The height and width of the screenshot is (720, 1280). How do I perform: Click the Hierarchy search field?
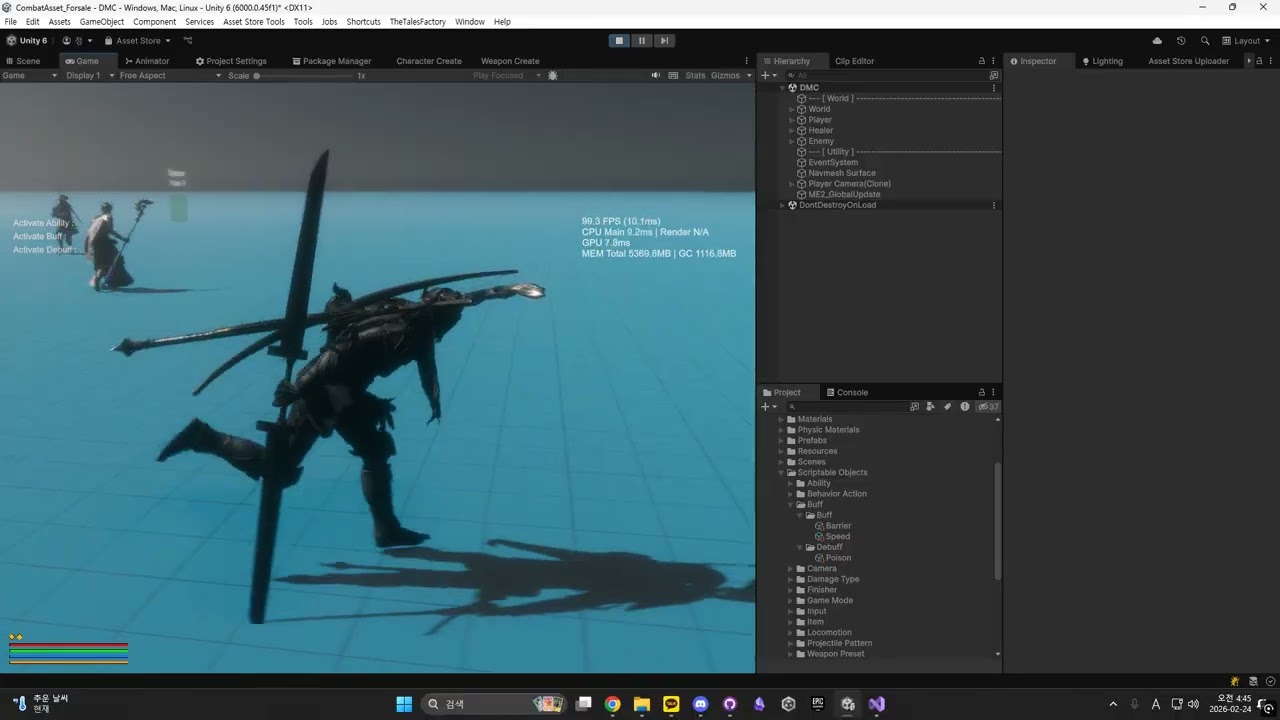coord(885,76)
